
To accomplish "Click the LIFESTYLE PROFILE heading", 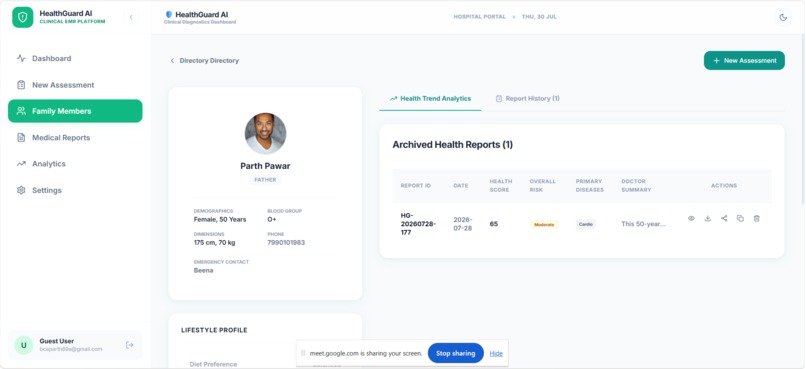I will (x=214, y=330).
